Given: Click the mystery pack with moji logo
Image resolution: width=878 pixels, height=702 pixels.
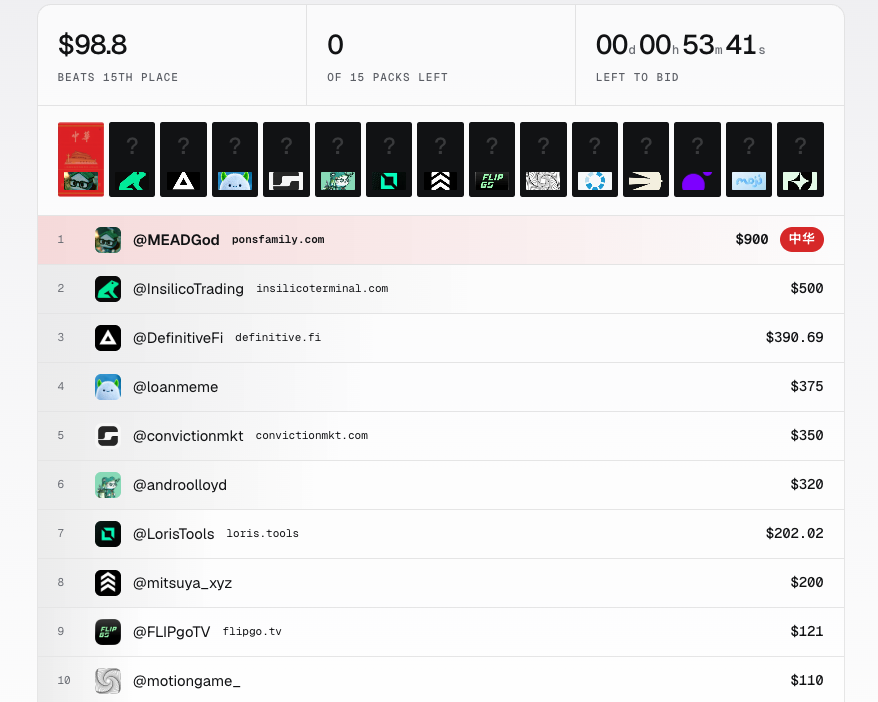Looking at the screenshot, I should pyautogui.click(x=749, y=160).
